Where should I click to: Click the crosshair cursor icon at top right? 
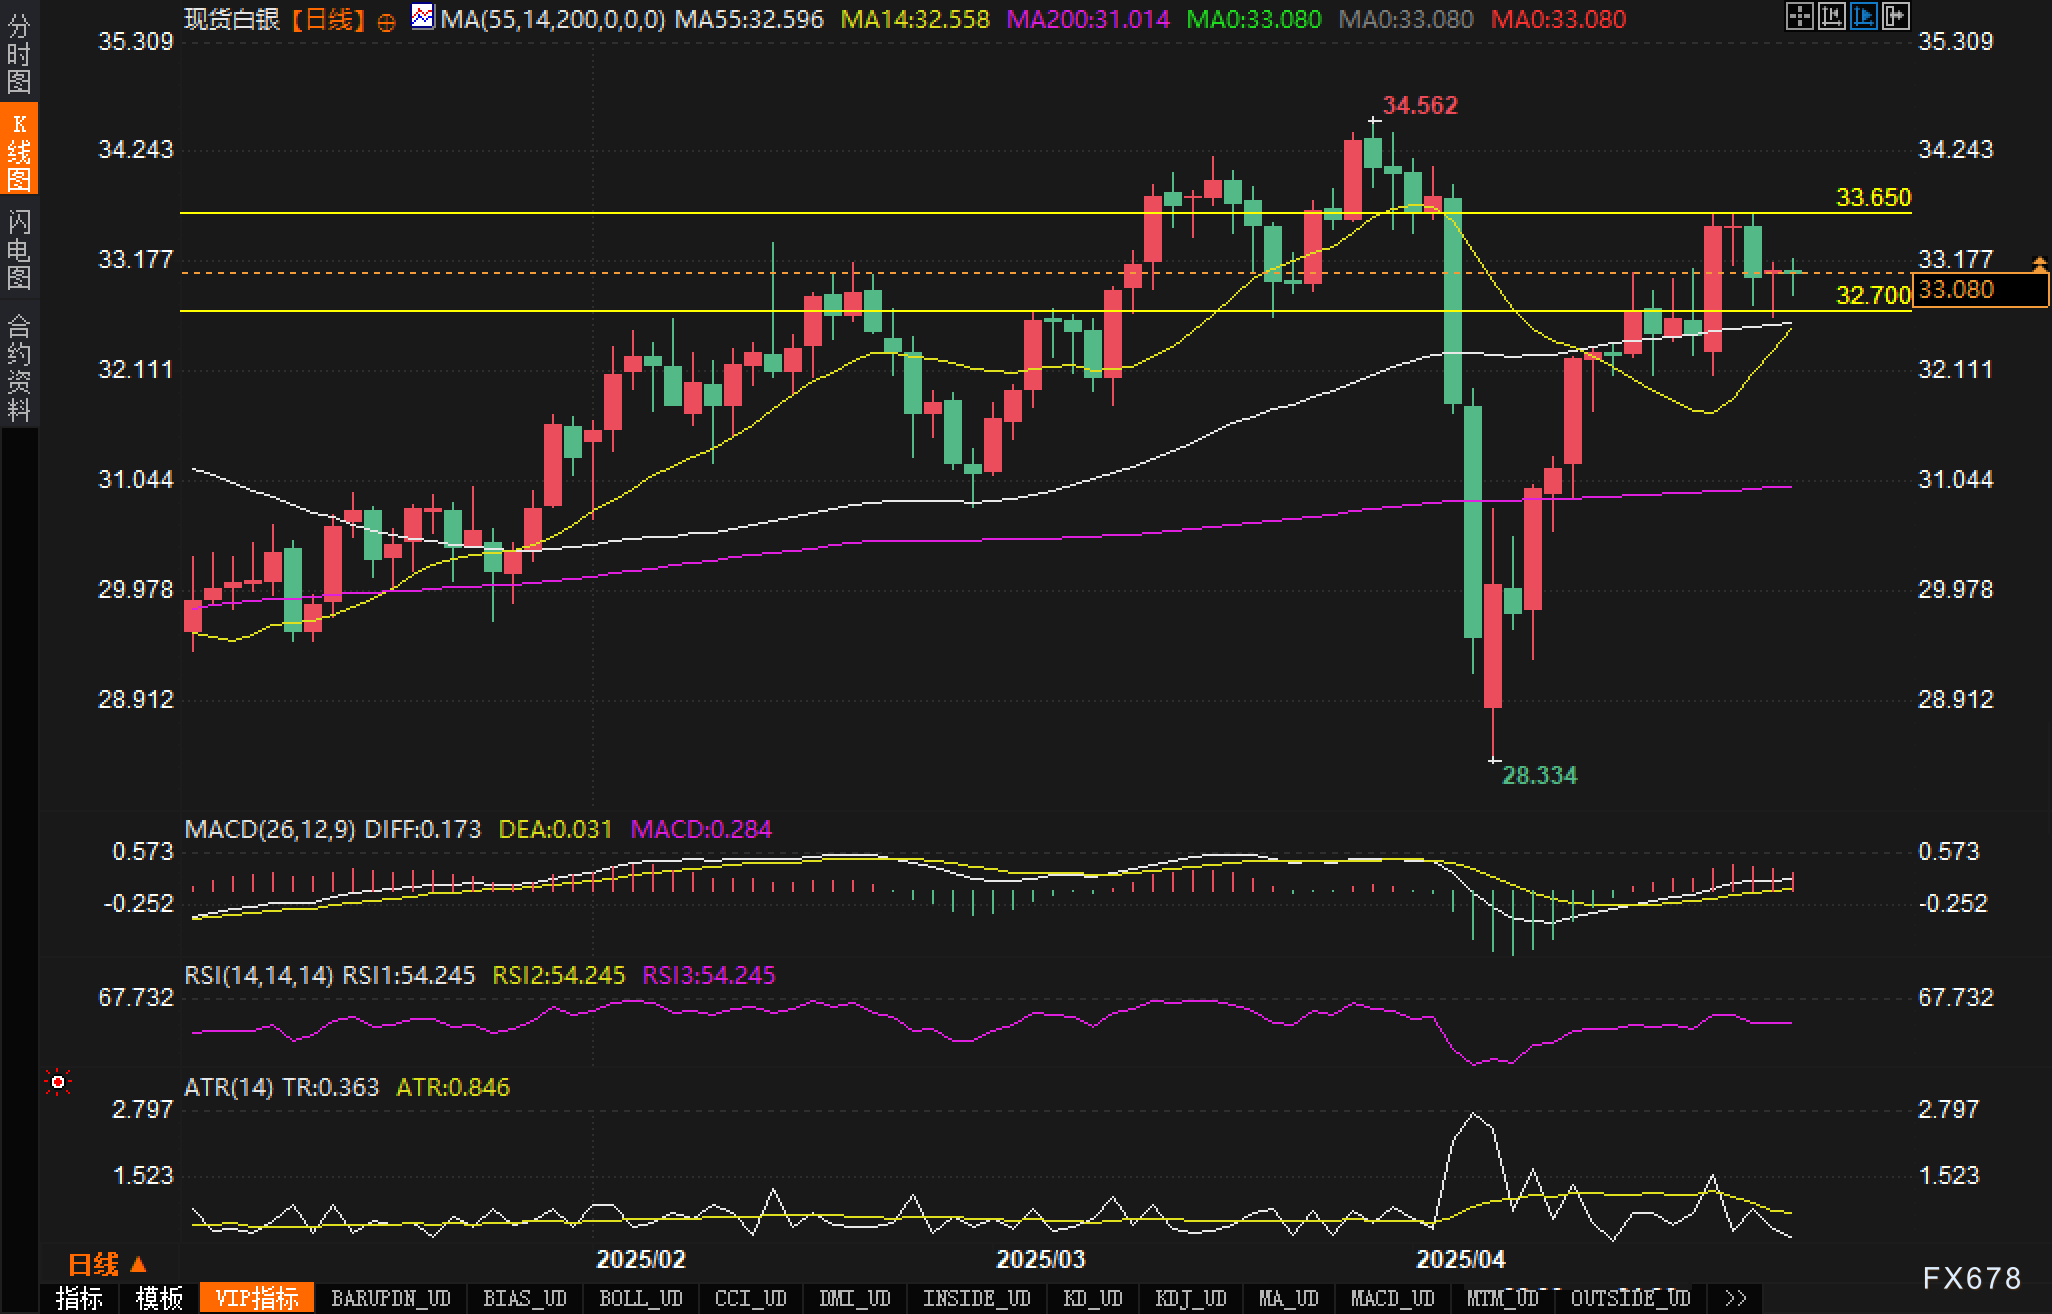coord(1799,16)
